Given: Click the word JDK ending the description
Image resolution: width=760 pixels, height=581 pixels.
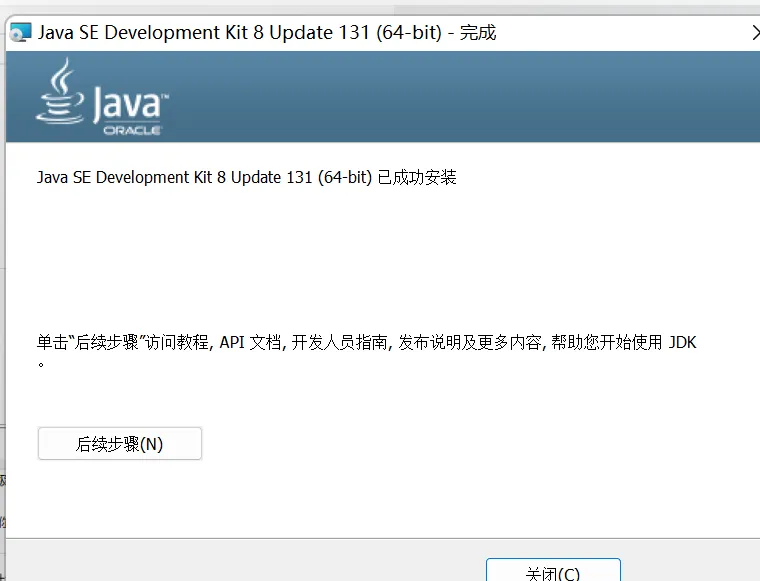Looking at the screenshot, I should (681, 343).
